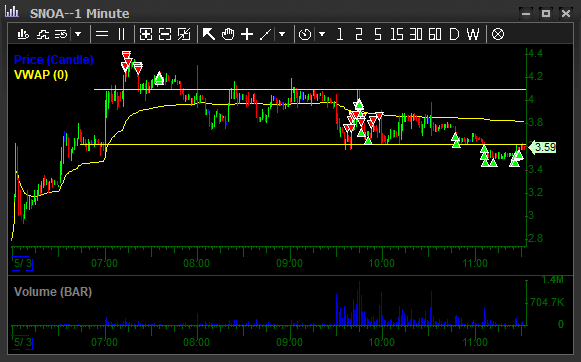The height and width of the screenshot is (362, 581).
Task: Click the zoom out icon
Action: point(165,34)
